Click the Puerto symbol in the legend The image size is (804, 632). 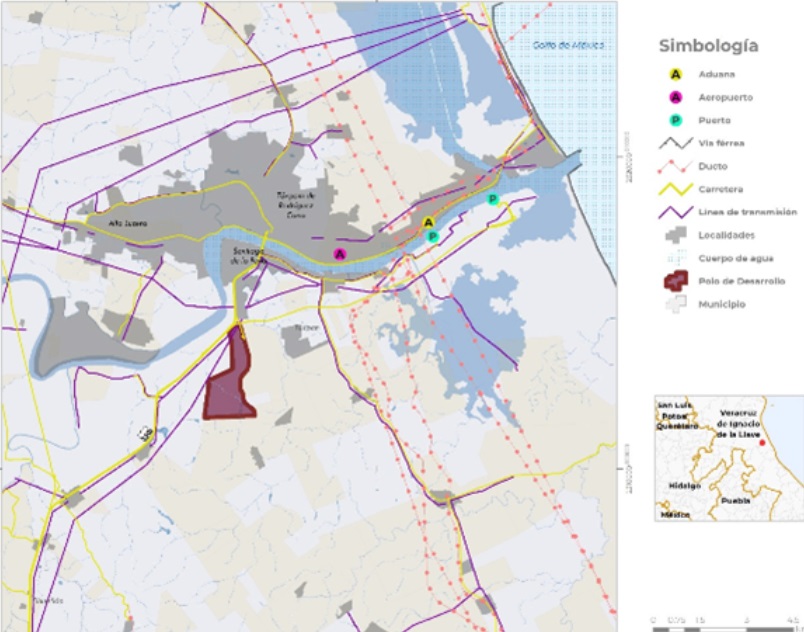675,120
